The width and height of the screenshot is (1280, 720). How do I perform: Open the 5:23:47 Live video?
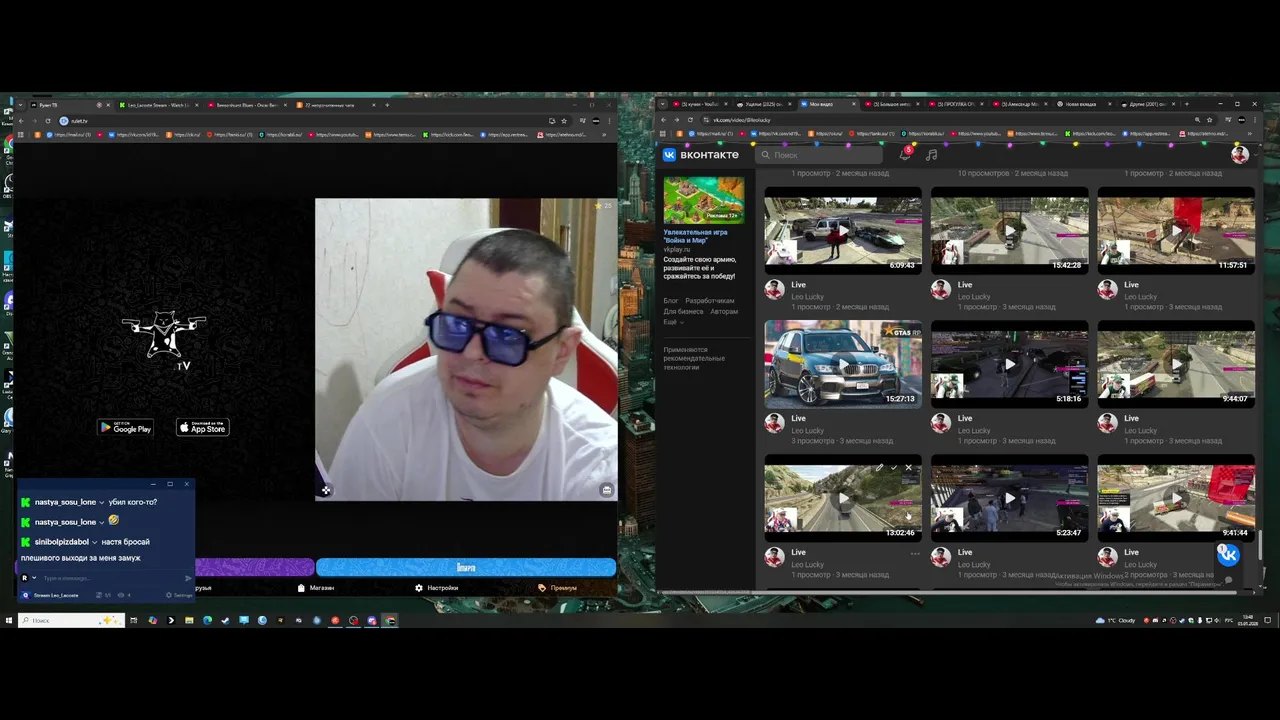1009,497
